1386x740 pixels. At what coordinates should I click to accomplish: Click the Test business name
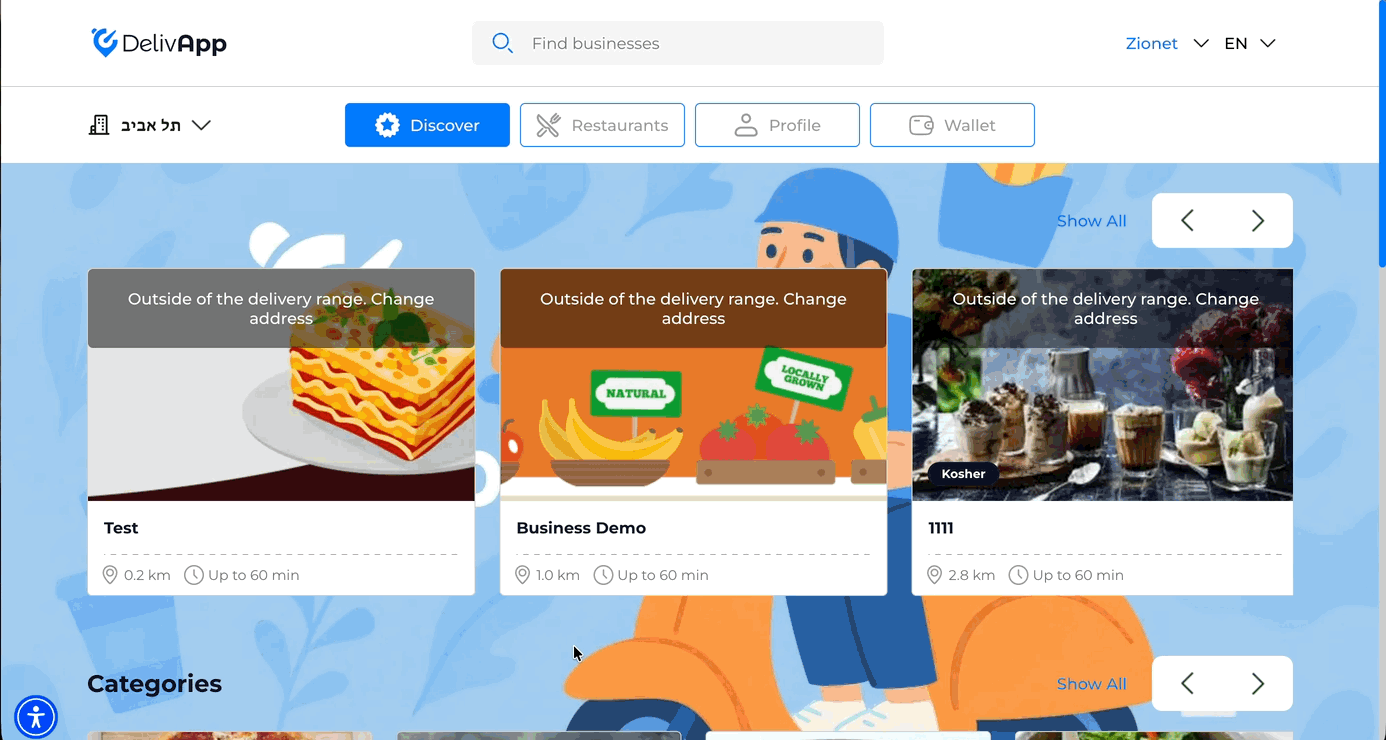pos(121,528)
